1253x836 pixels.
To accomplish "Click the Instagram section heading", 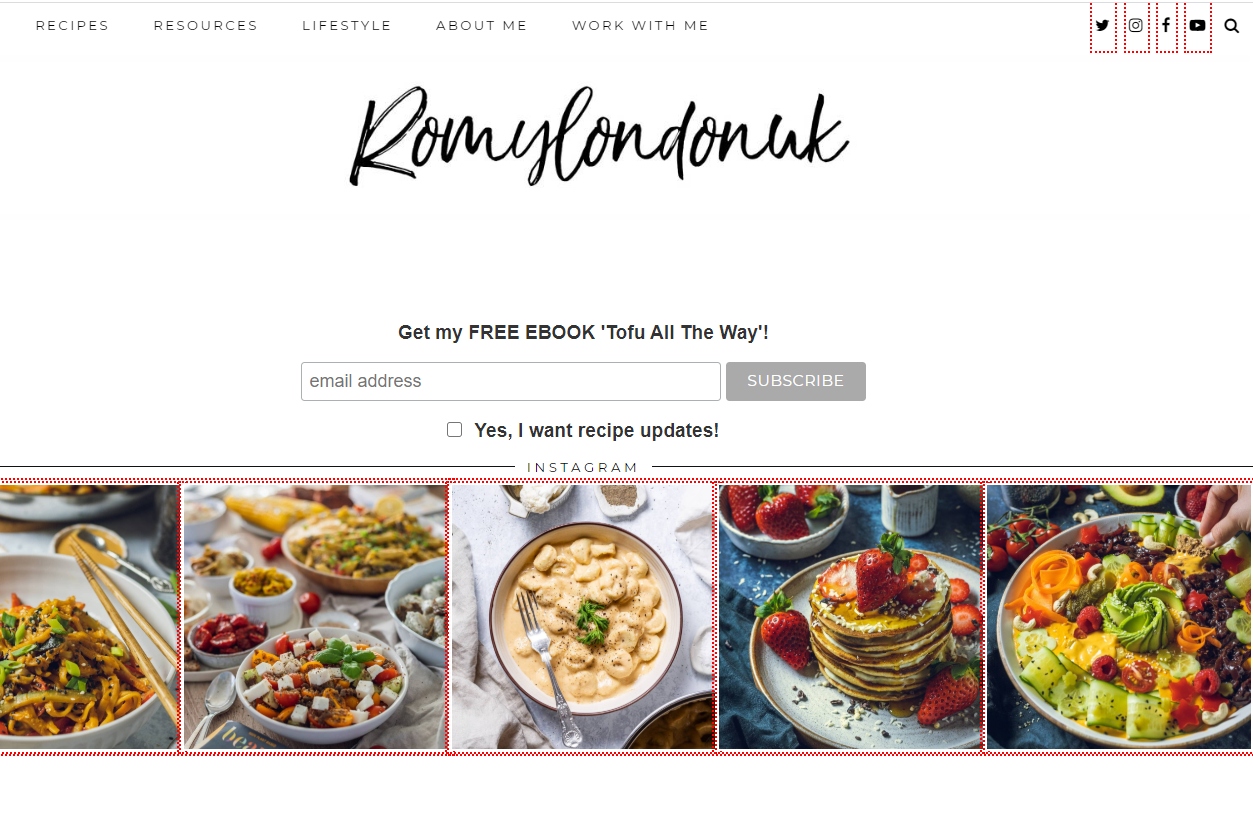I will click(583, 467).
